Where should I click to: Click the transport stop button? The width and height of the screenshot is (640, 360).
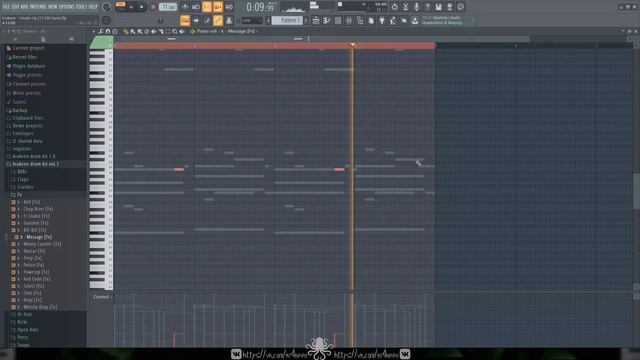[141, 7]
